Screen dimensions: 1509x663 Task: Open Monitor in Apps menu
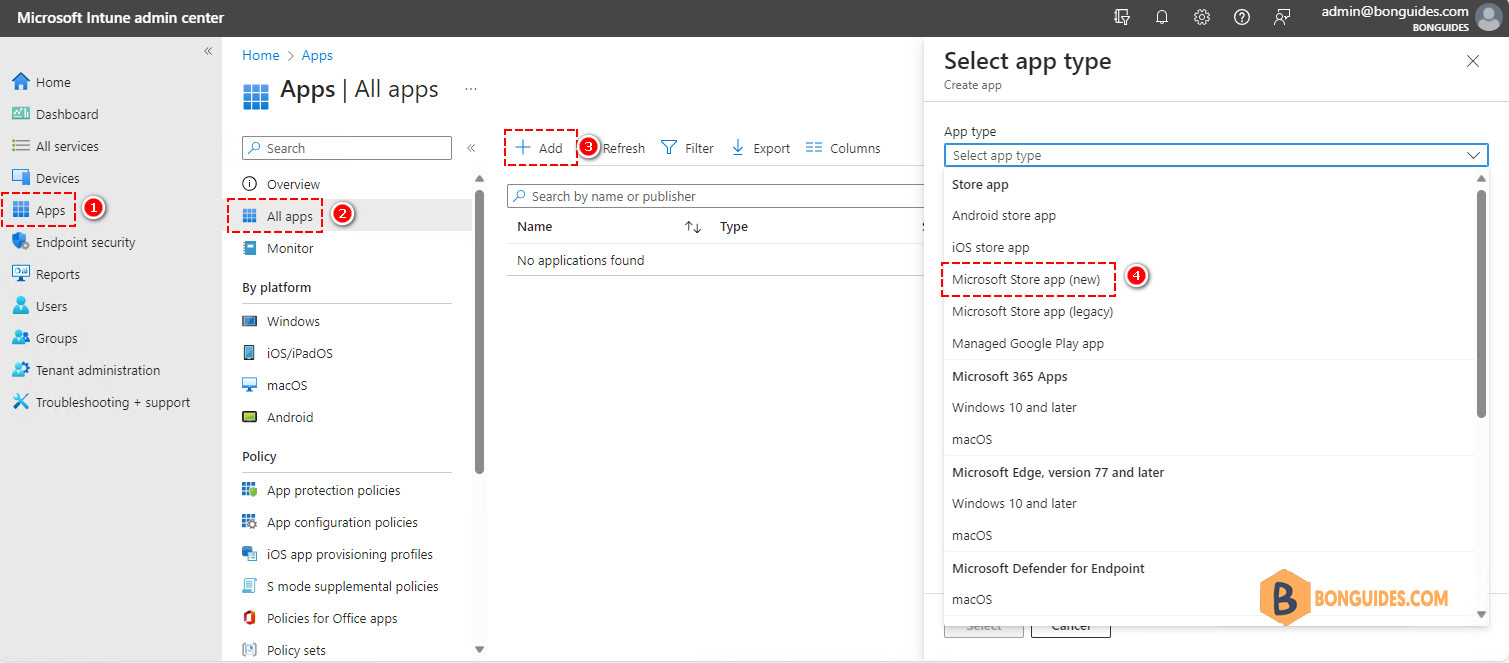(x=290, y=248)
